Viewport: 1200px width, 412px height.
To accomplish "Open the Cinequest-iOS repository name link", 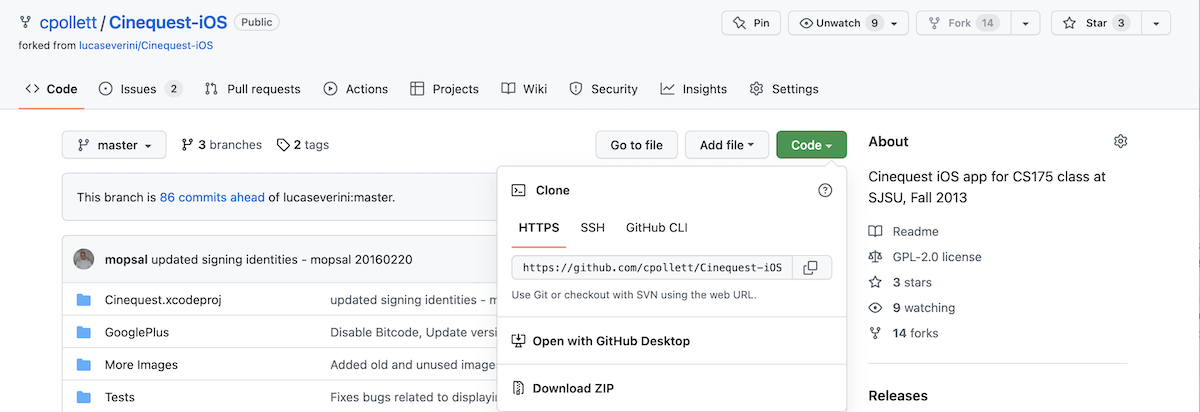I will pyautogui.click(x=167, y=22).
